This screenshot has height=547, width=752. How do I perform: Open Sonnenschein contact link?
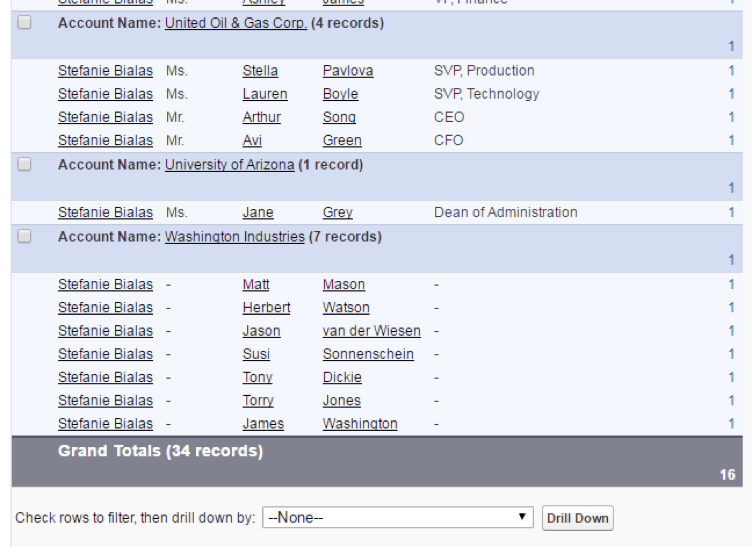(368, 354)
